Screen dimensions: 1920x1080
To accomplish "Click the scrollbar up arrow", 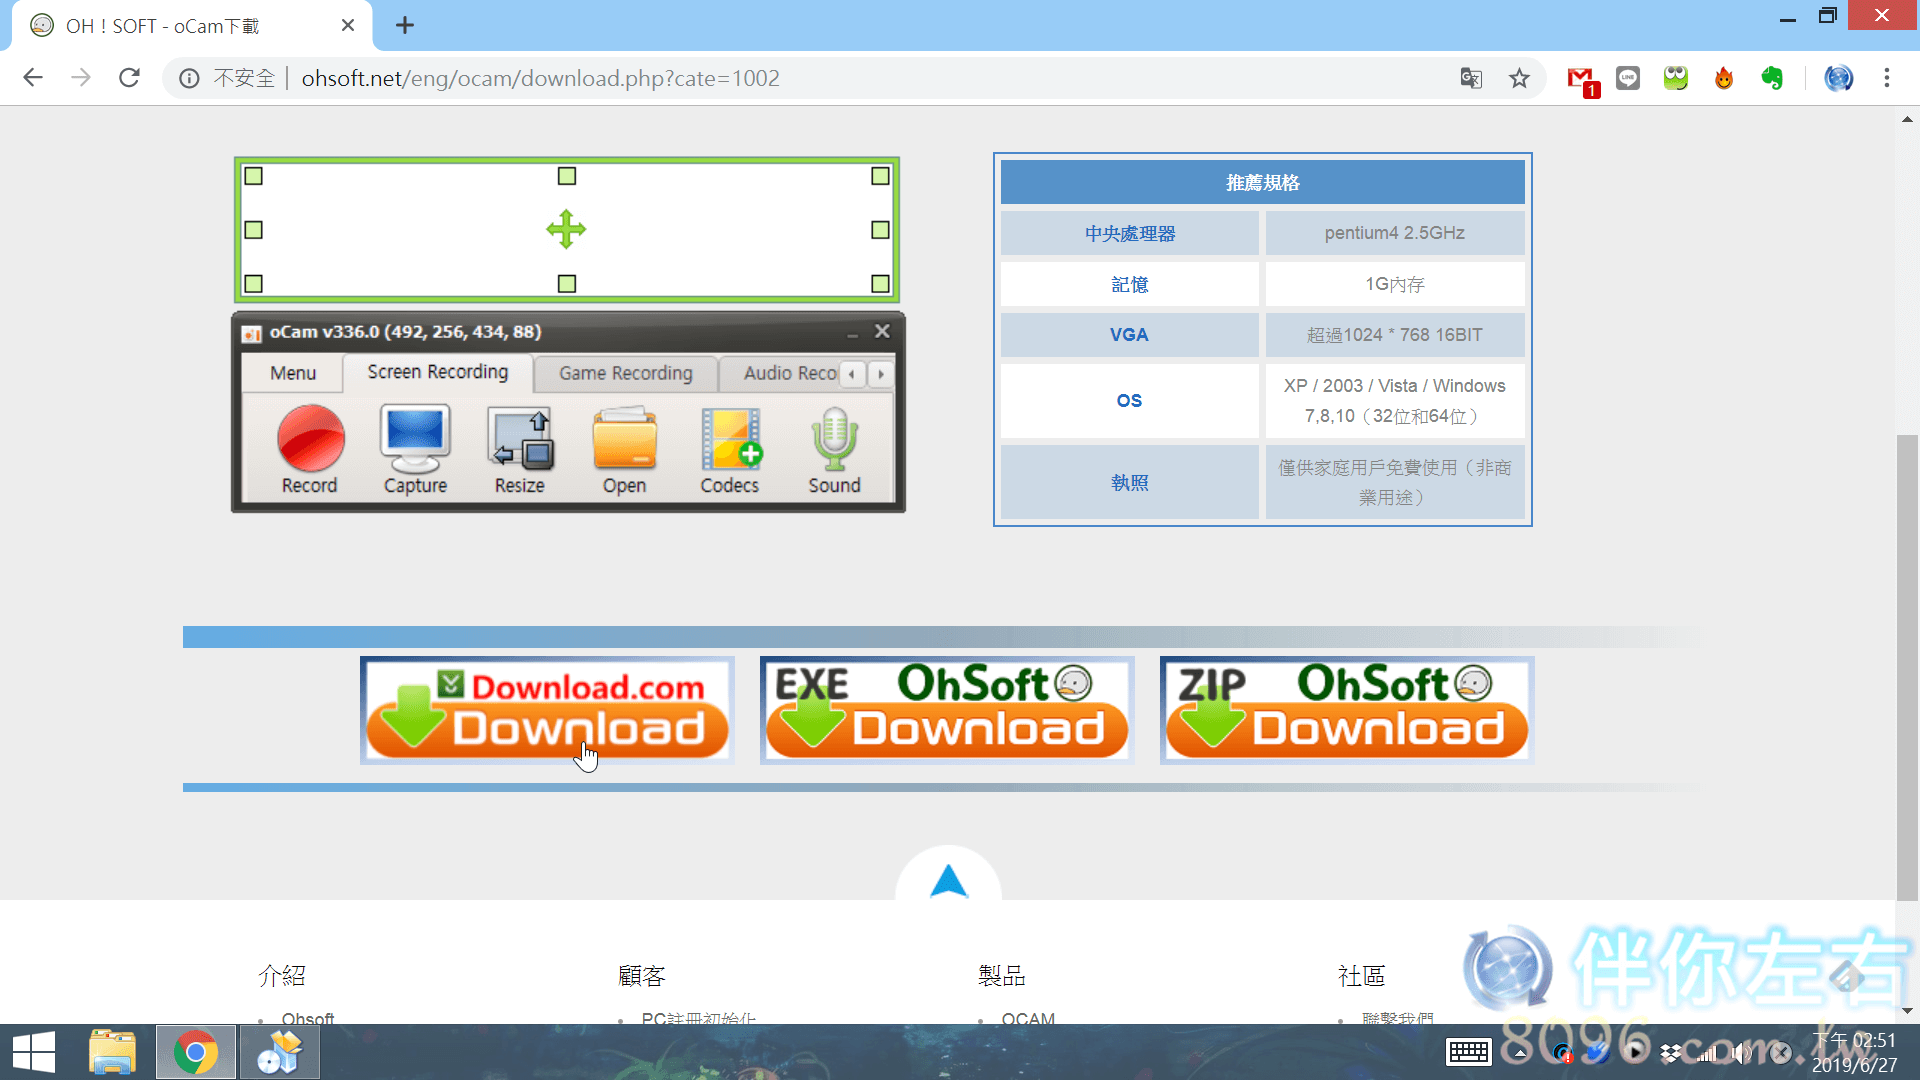I will (1907, 119).
